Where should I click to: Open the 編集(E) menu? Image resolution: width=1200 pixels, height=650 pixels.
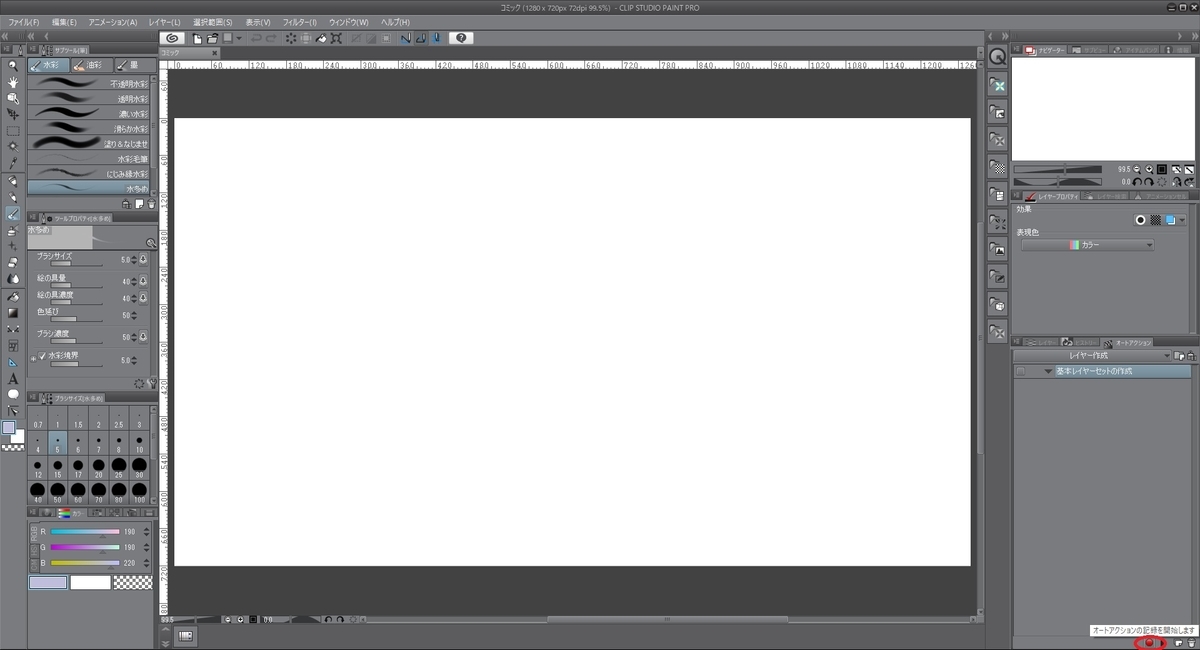pyautogui.click(x=64, y=22)
